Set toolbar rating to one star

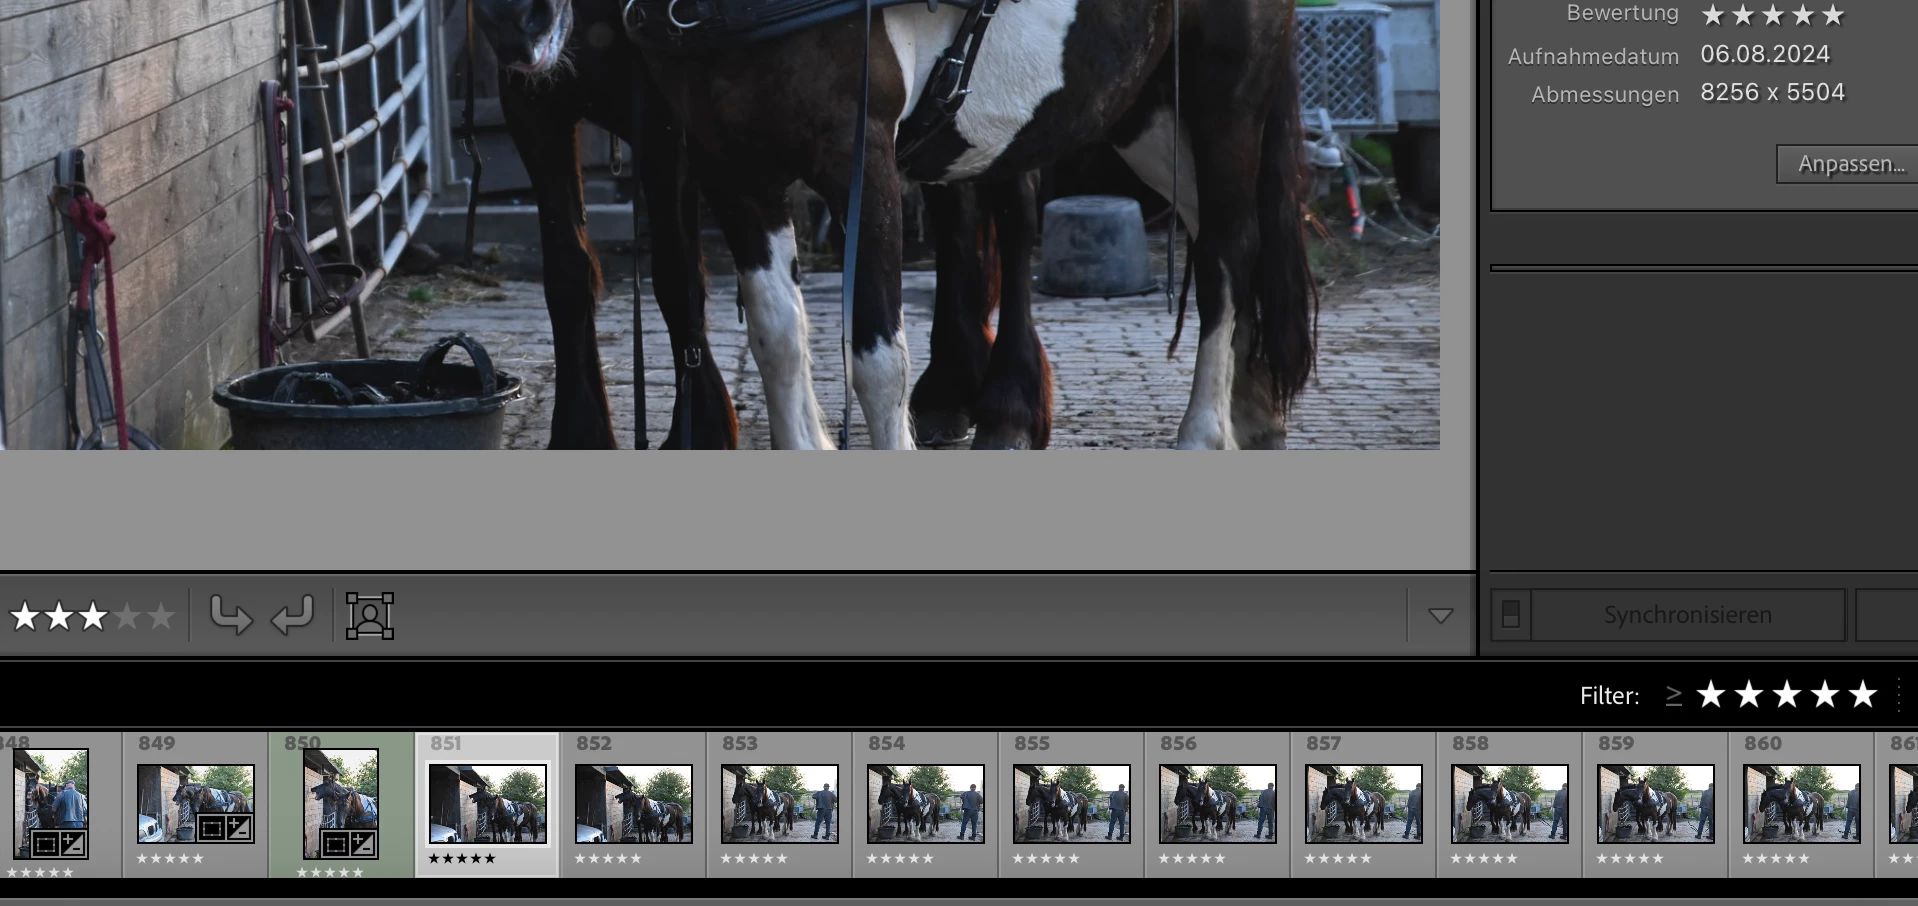click(24, 616)
